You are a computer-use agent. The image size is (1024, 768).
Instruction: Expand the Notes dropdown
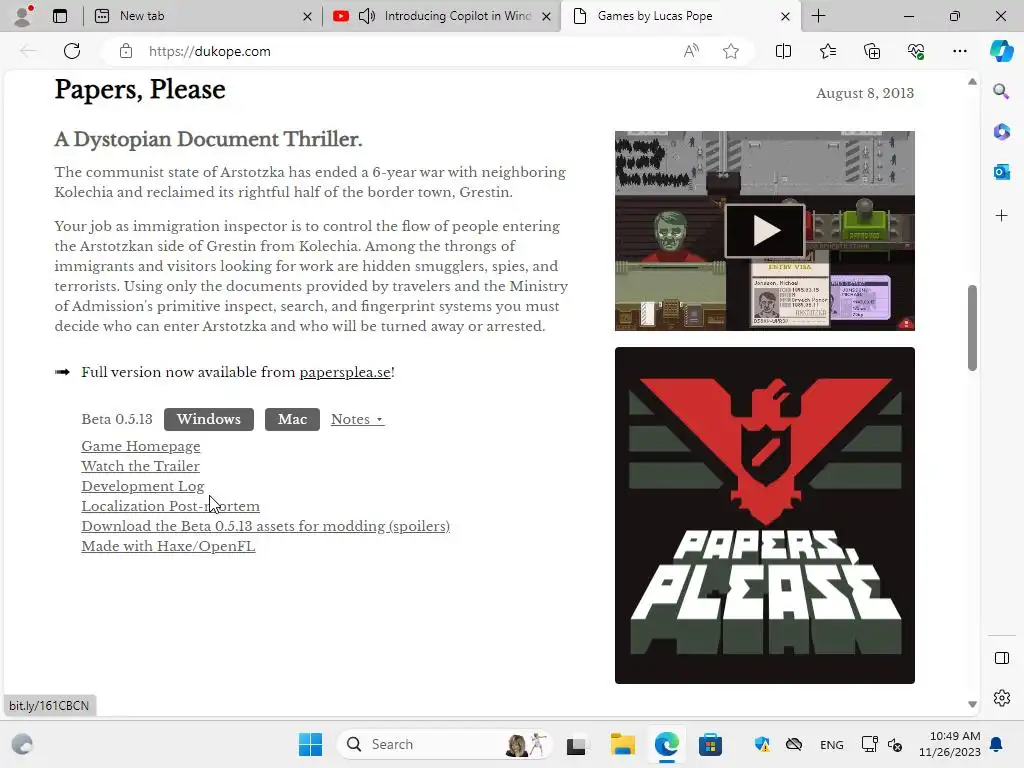coord(357,419)
